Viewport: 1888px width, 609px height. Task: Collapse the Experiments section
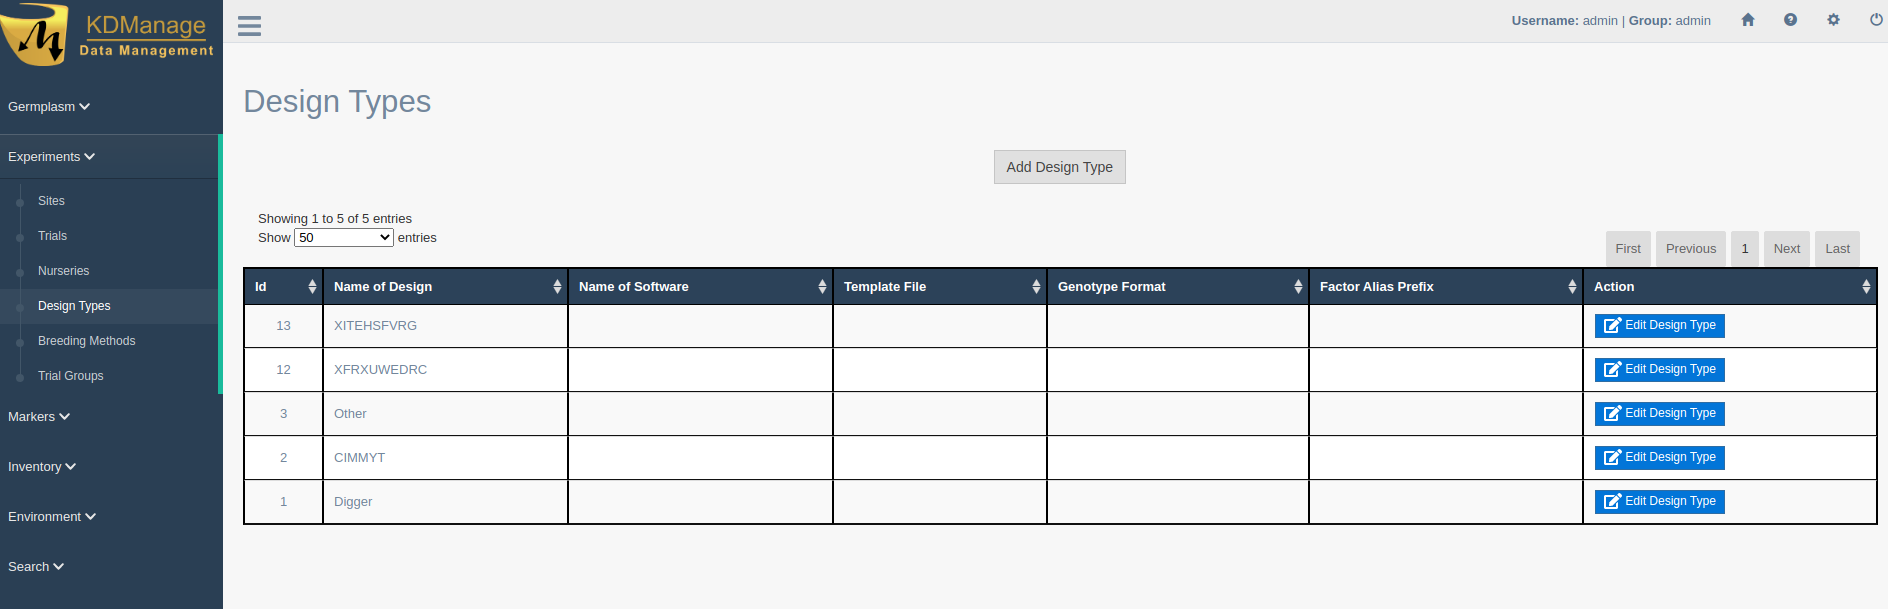[x=51, y=157]
